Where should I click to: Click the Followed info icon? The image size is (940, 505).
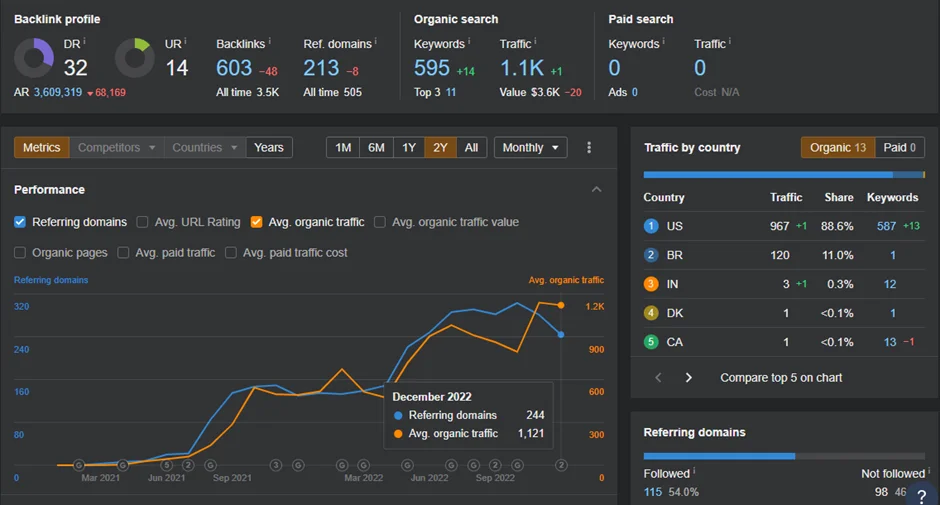(x=694, y=471)
